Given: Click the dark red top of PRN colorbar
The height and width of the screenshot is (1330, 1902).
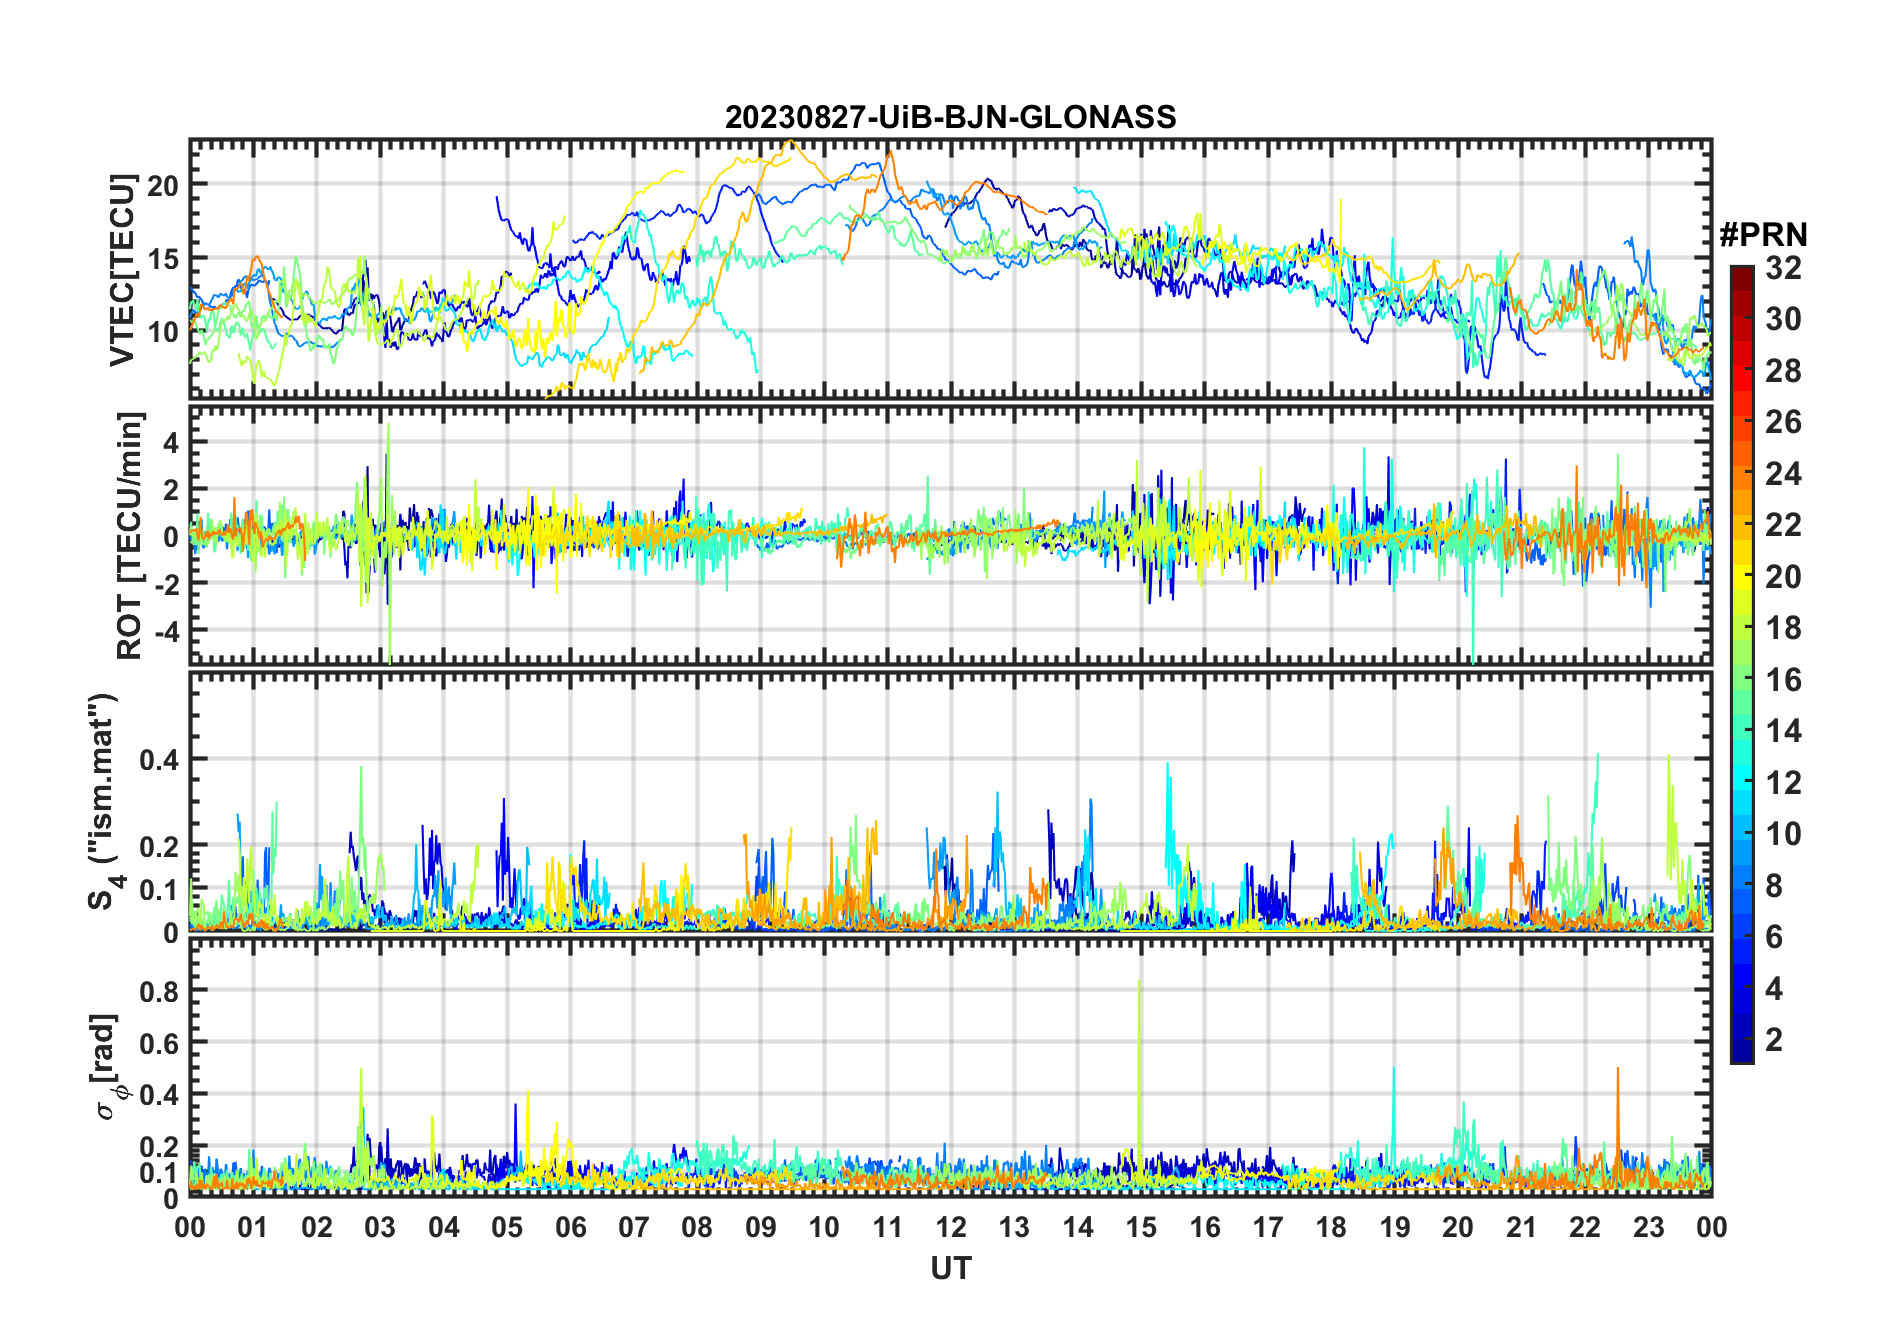Looking at the screenshot, I should point(1741,272).
